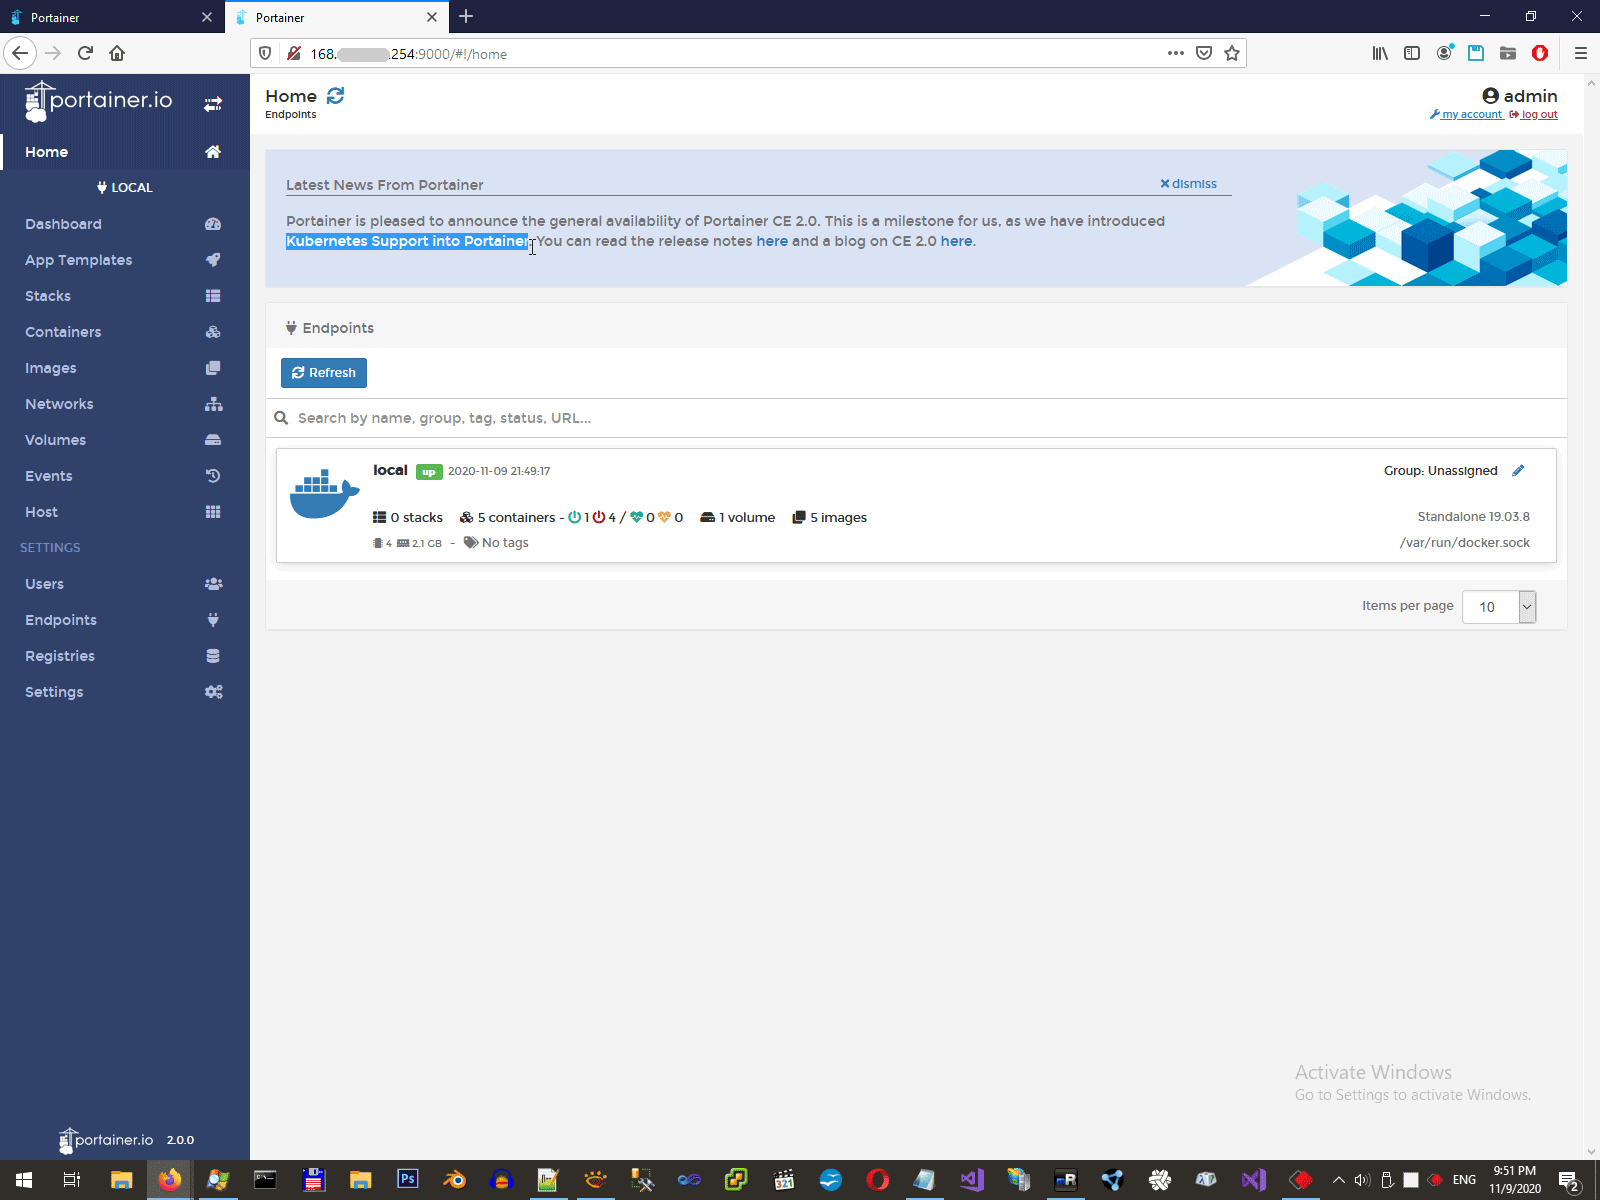
Task: Open the Items per page dropdown
Action: tap(1499, 607)
